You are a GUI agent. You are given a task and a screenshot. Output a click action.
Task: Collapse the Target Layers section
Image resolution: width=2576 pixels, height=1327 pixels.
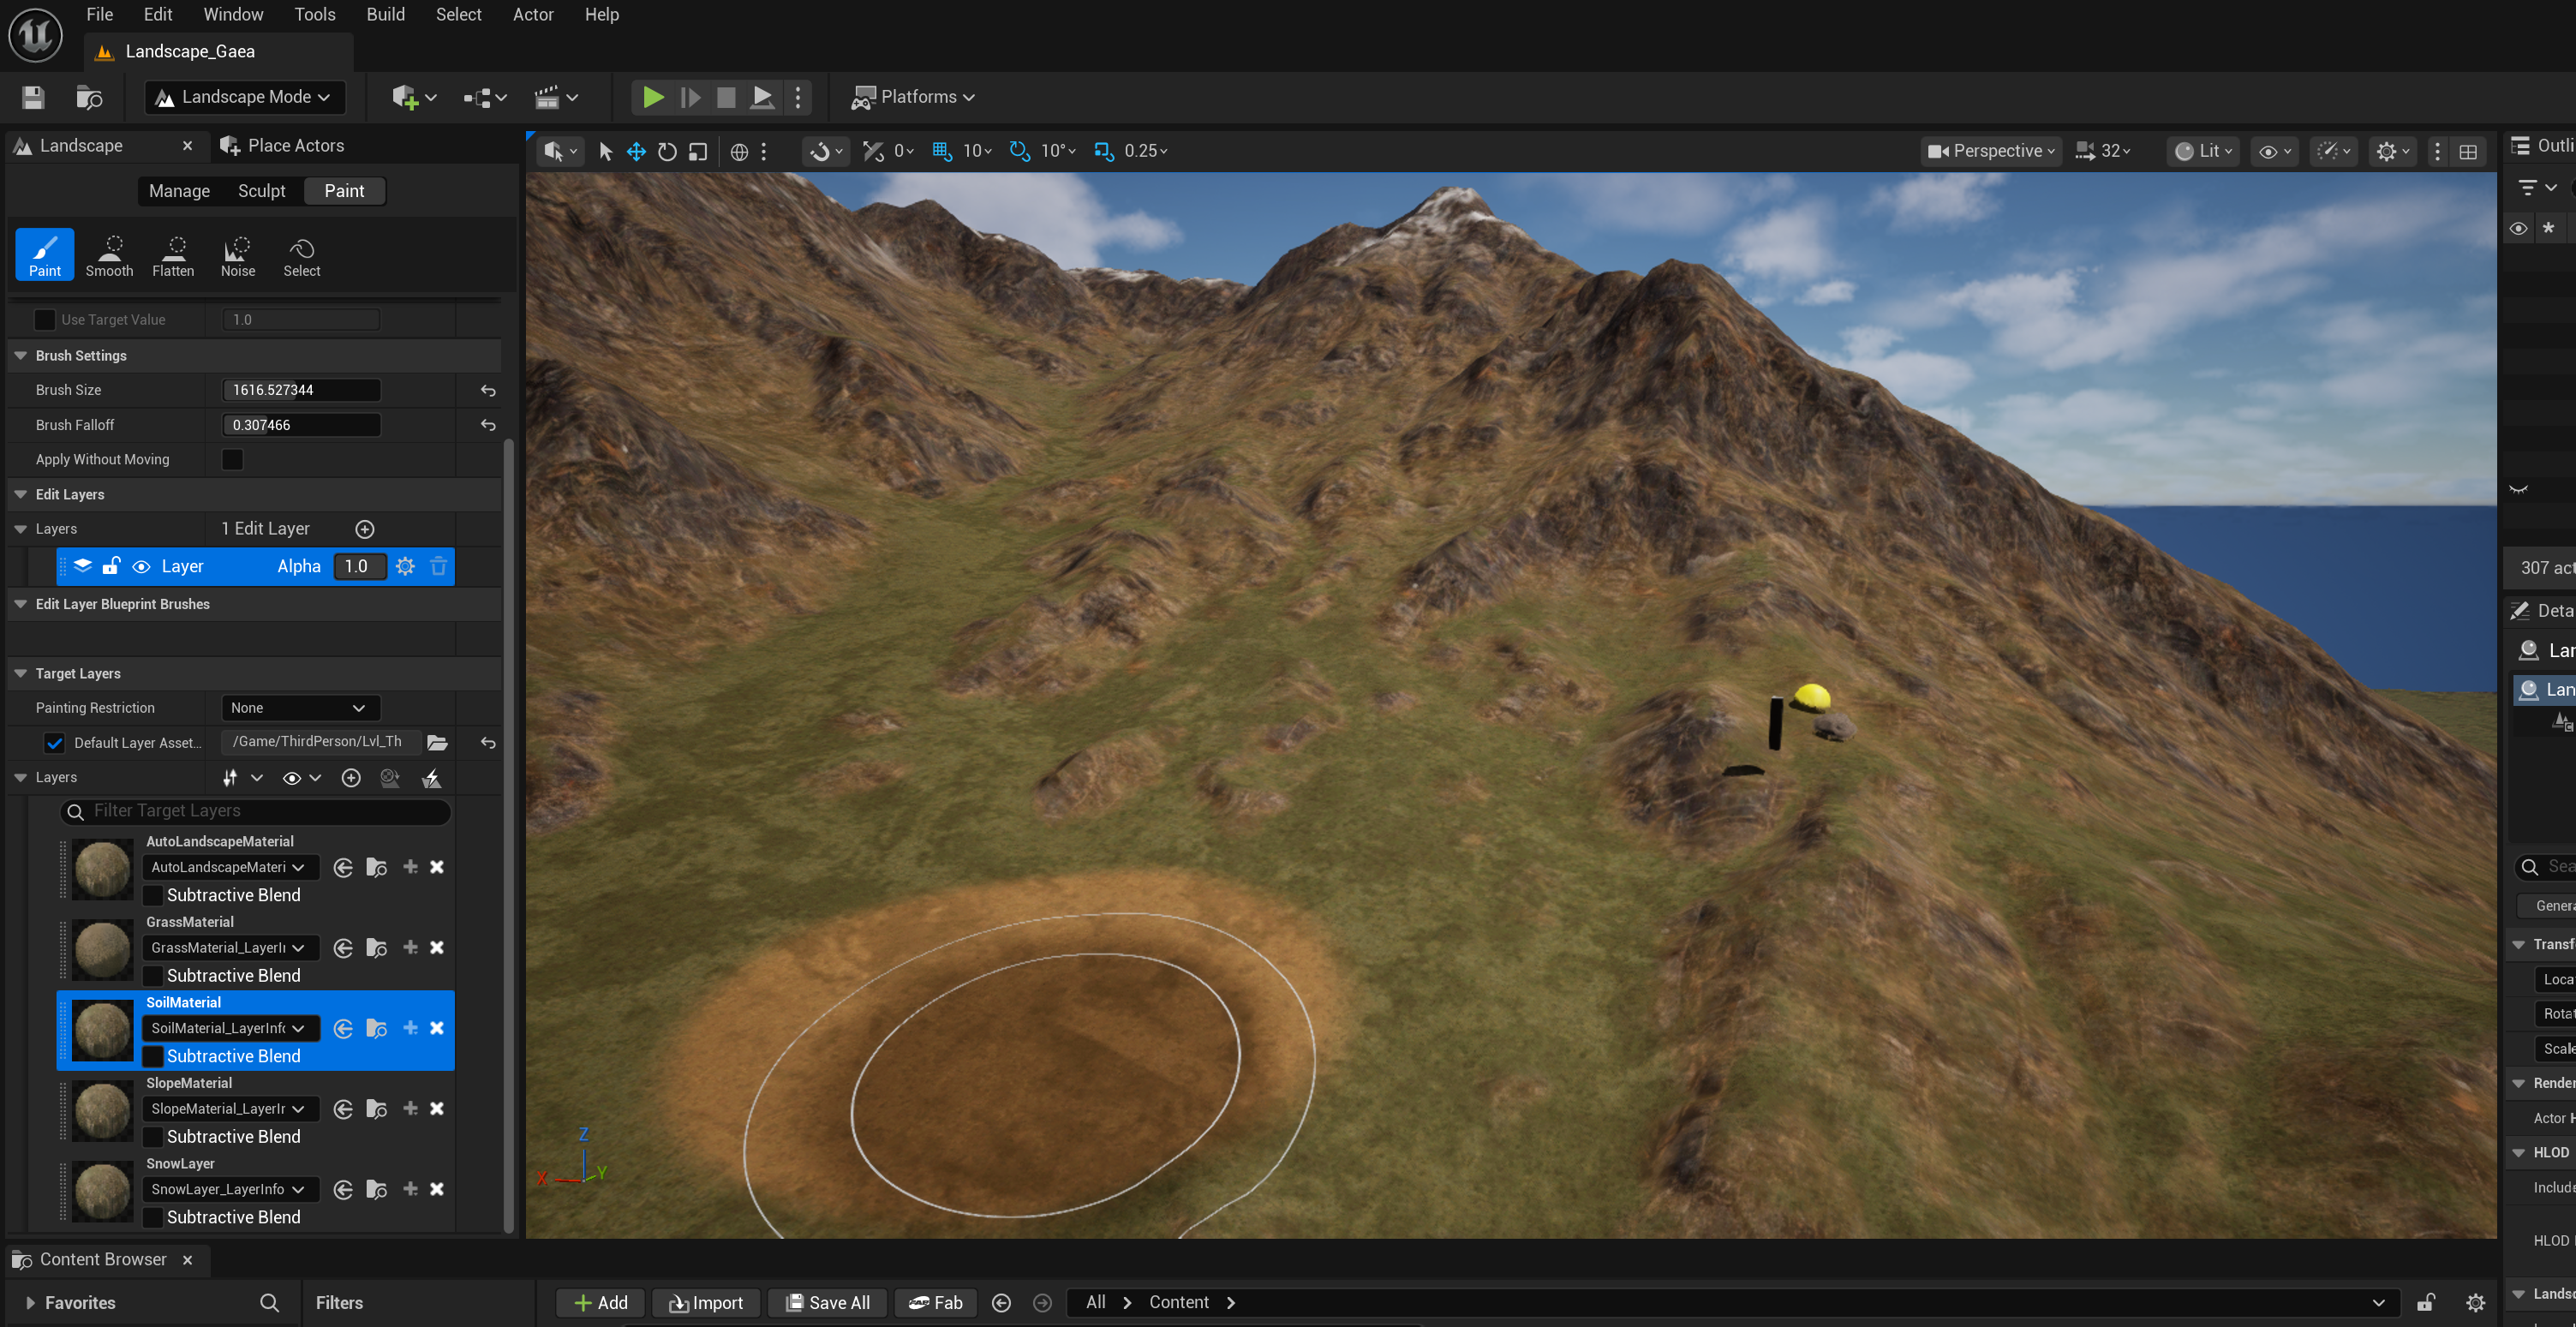coord(20,674)
